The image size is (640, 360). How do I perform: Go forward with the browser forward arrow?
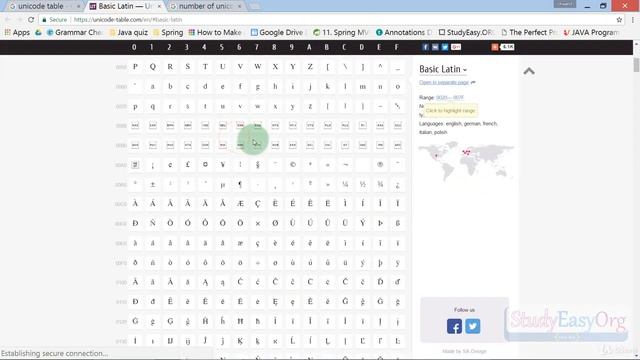point(19,19)
